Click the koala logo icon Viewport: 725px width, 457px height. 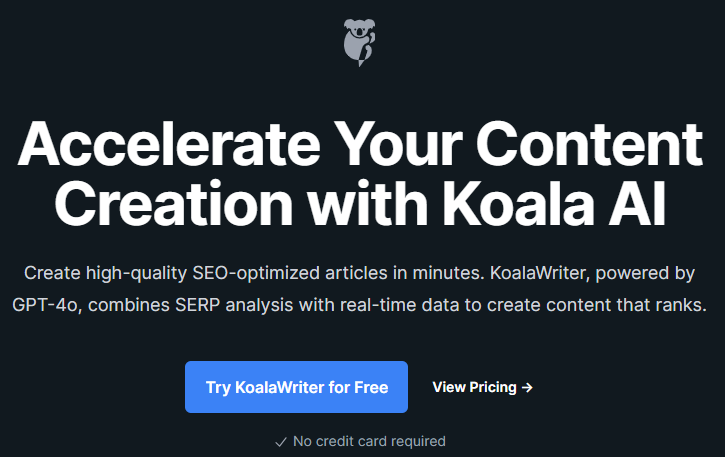359,43
